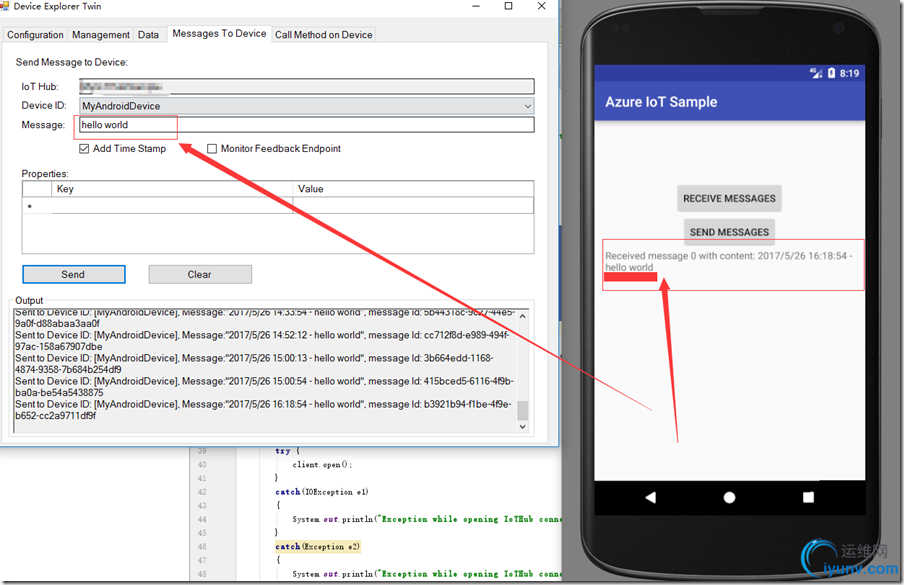Image resolution: width=904 pixels, height=585 pixels.
Task: Minimize the Device Explorer Twin window
Action: 476,6
